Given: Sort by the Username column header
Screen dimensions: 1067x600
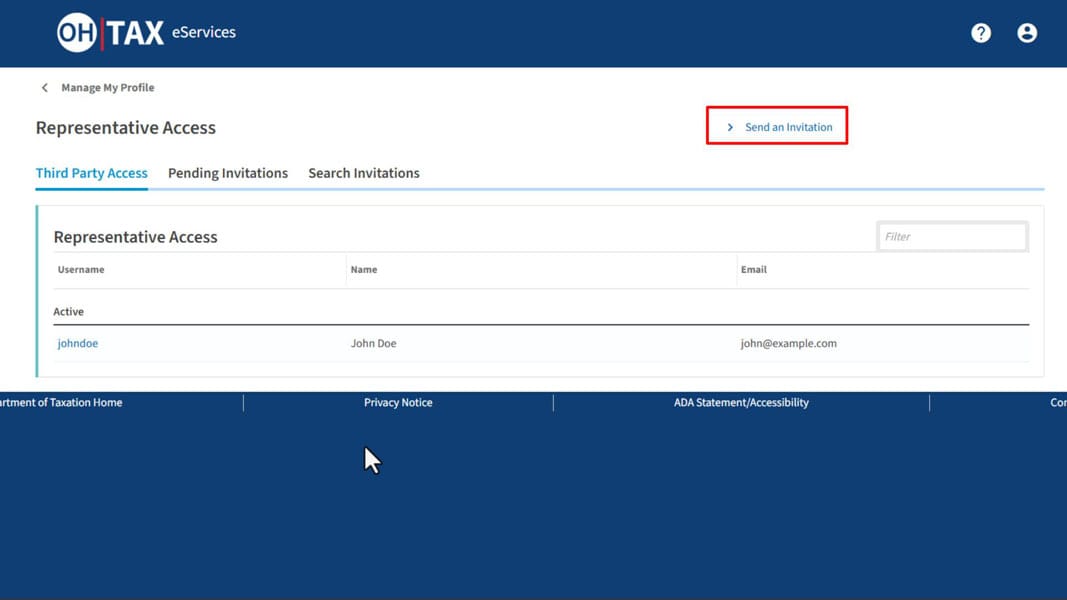Looking at the screenshot, I should pos(81,269).
